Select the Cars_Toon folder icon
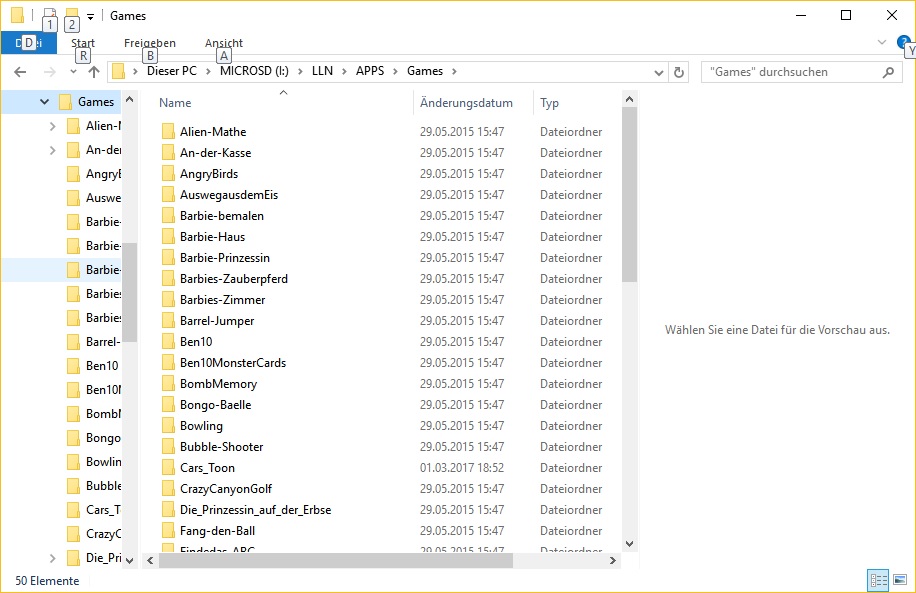The image size is (916, 593). tap(168, 468)
